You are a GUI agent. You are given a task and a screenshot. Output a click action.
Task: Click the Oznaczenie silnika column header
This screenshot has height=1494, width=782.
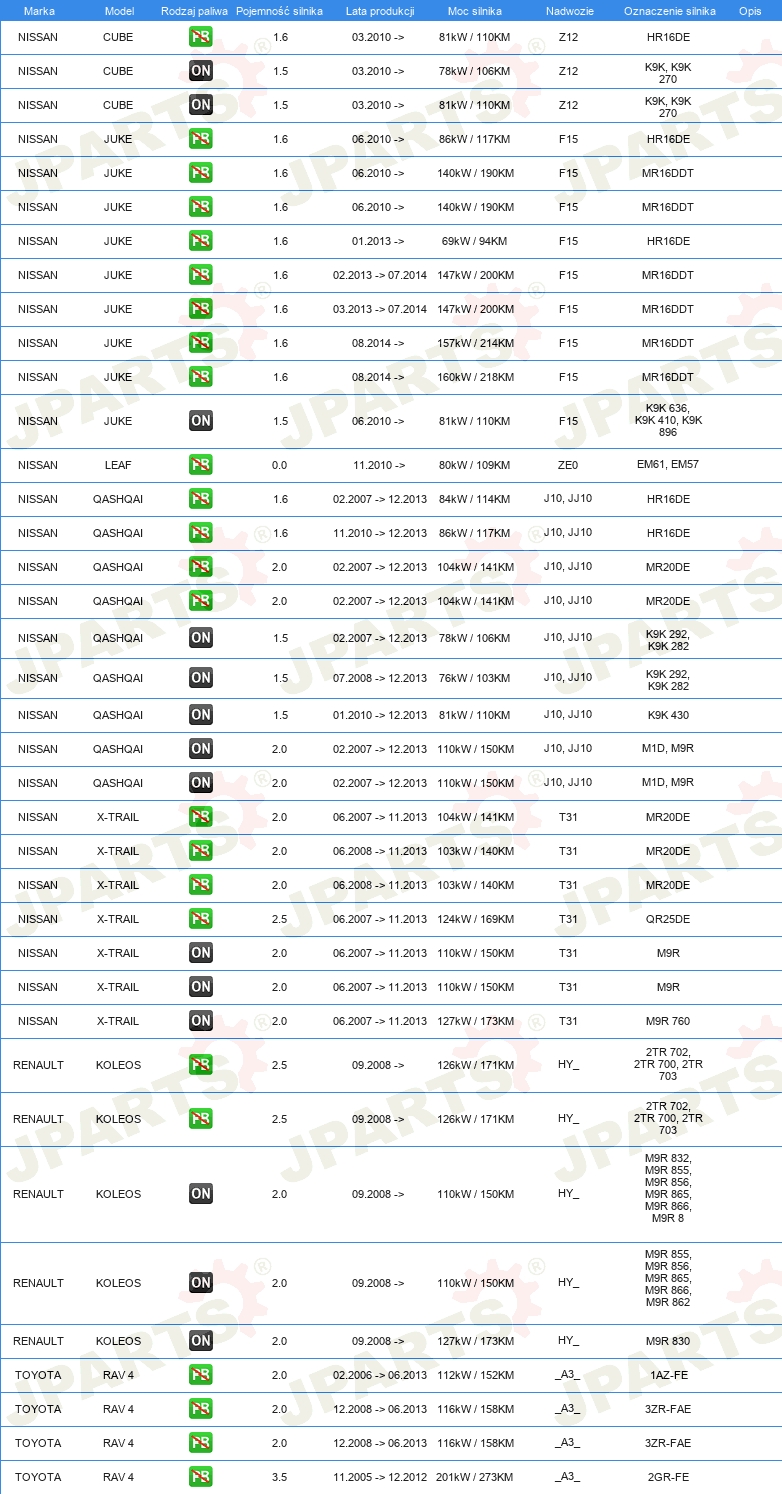[x=669, y=11]
